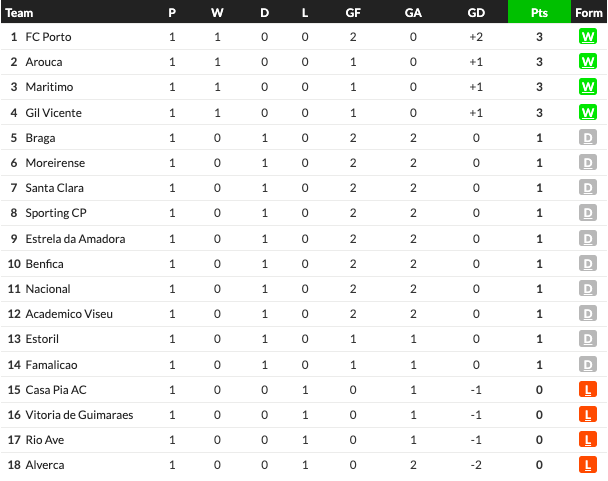Open the FC Porto team link
Viewport: 608px width, 481px height.
(48, 37)
